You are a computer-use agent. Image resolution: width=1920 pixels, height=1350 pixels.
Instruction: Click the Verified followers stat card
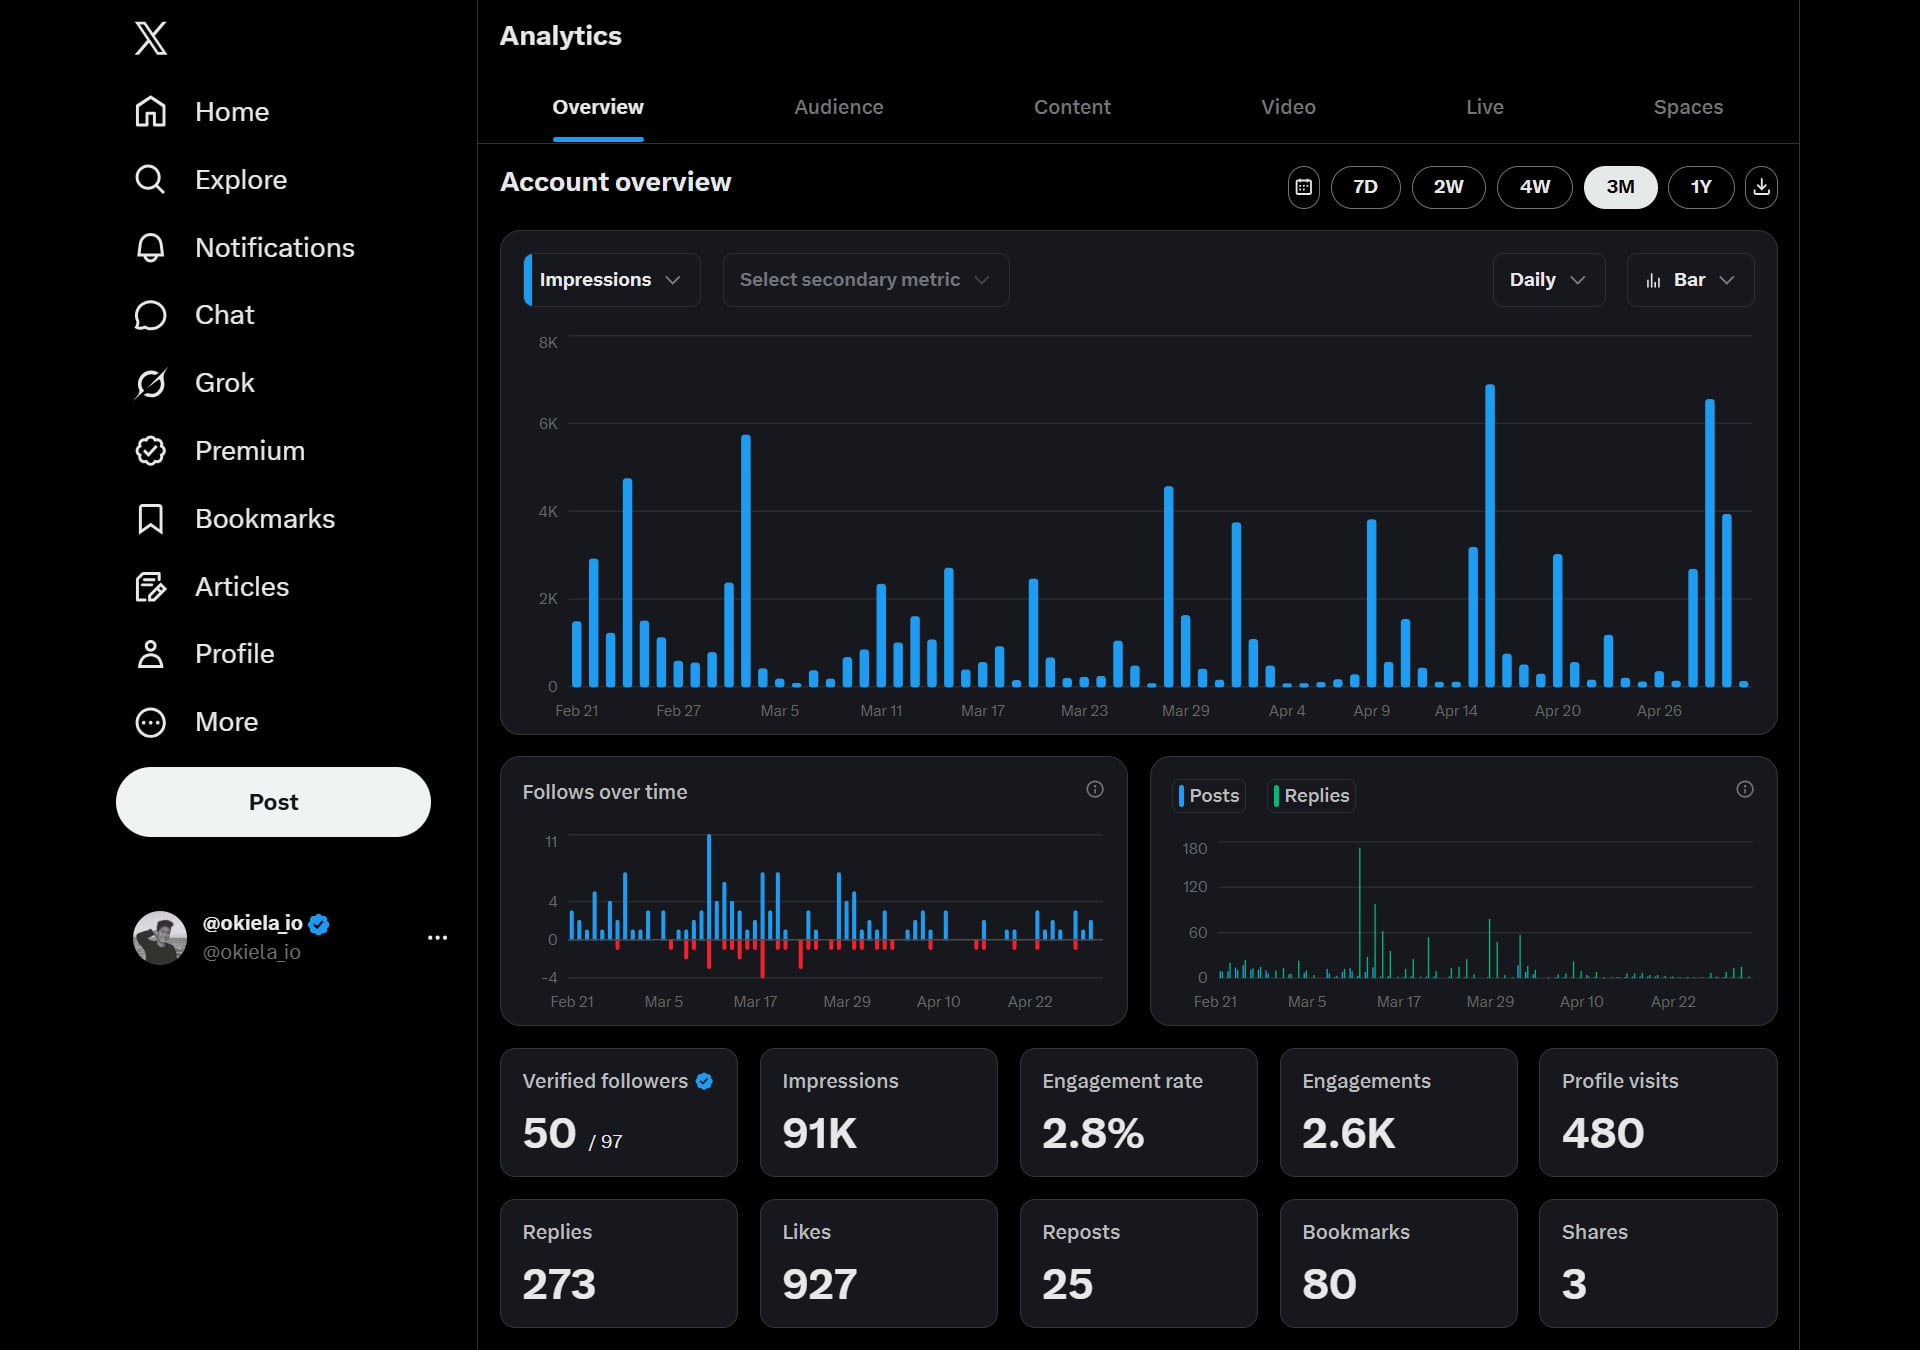pyautogui.click(x=619, y=1113)
